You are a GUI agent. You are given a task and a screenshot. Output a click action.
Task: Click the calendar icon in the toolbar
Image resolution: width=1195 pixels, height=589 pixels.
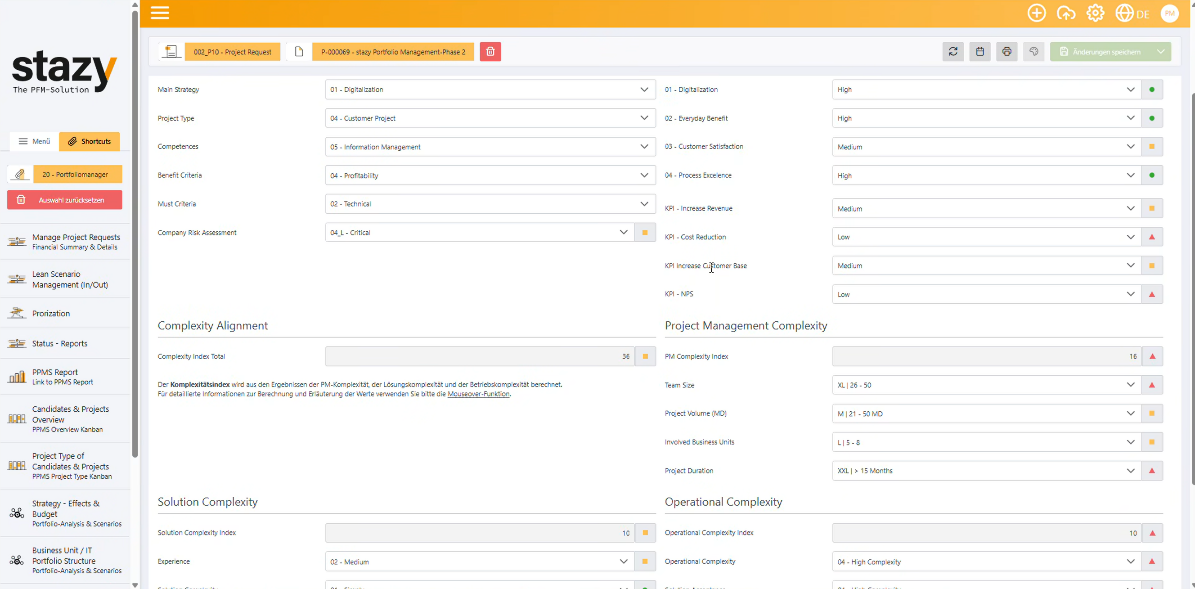(980, 52)
